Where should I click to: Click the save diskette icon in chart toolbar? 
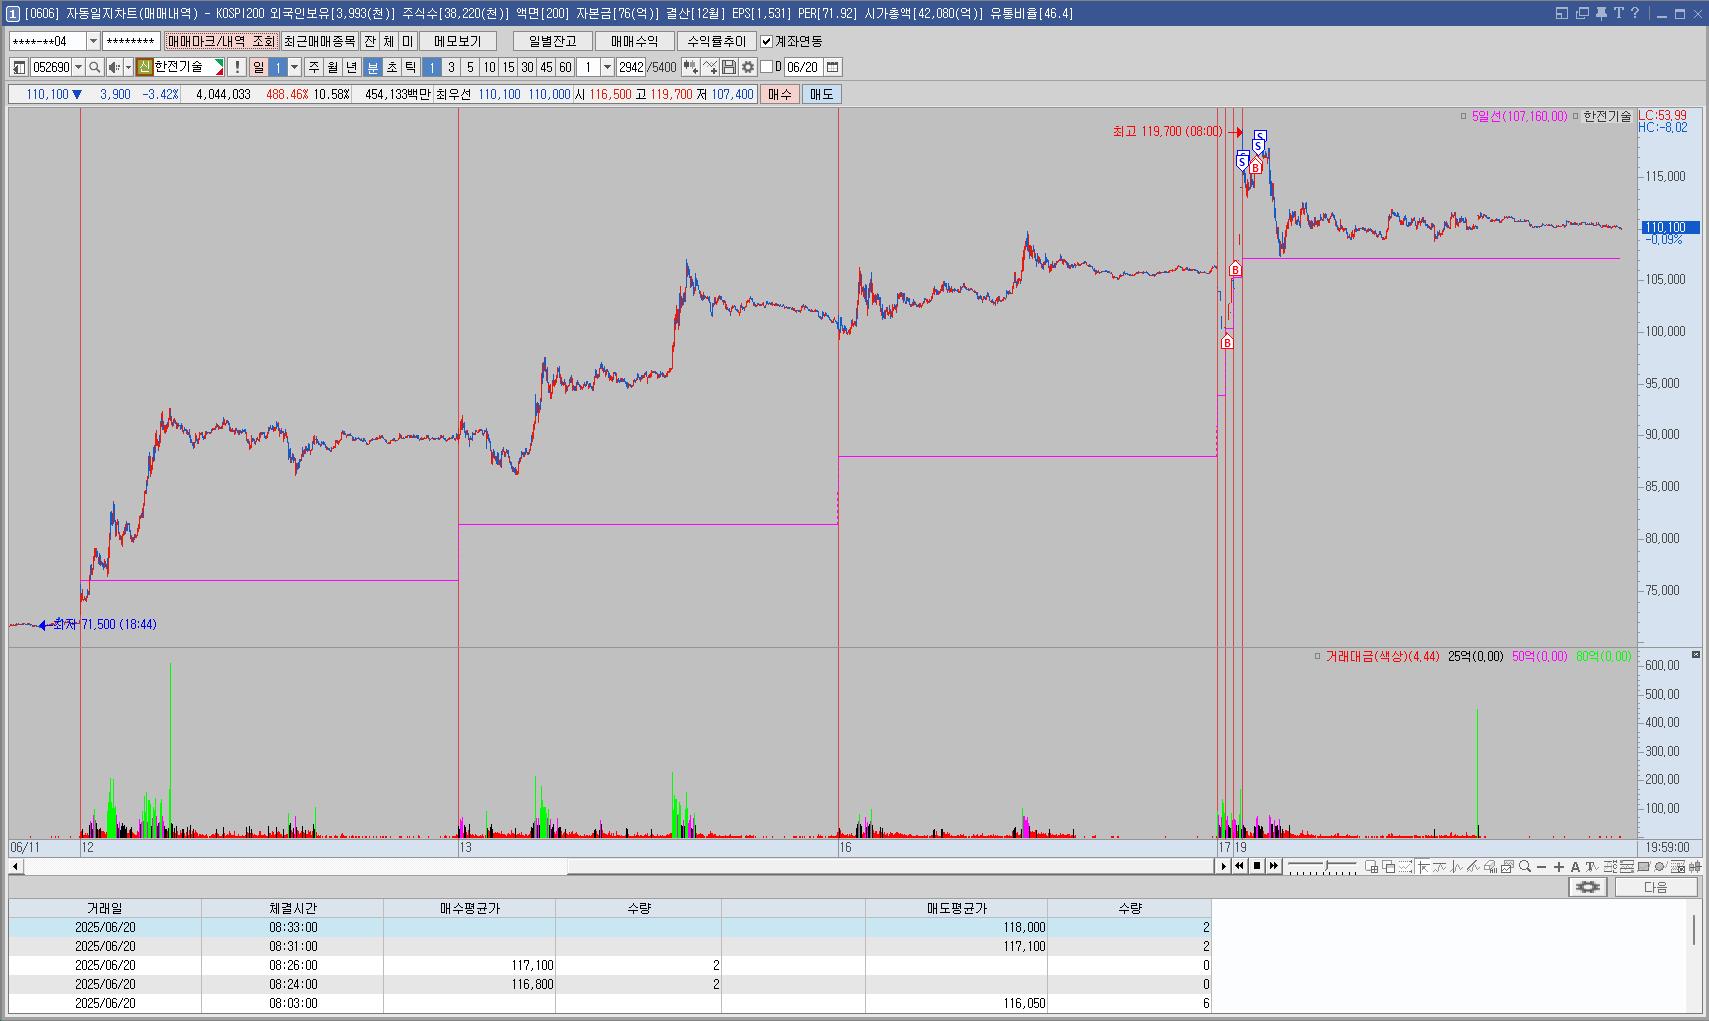click(x=729, y=67)
